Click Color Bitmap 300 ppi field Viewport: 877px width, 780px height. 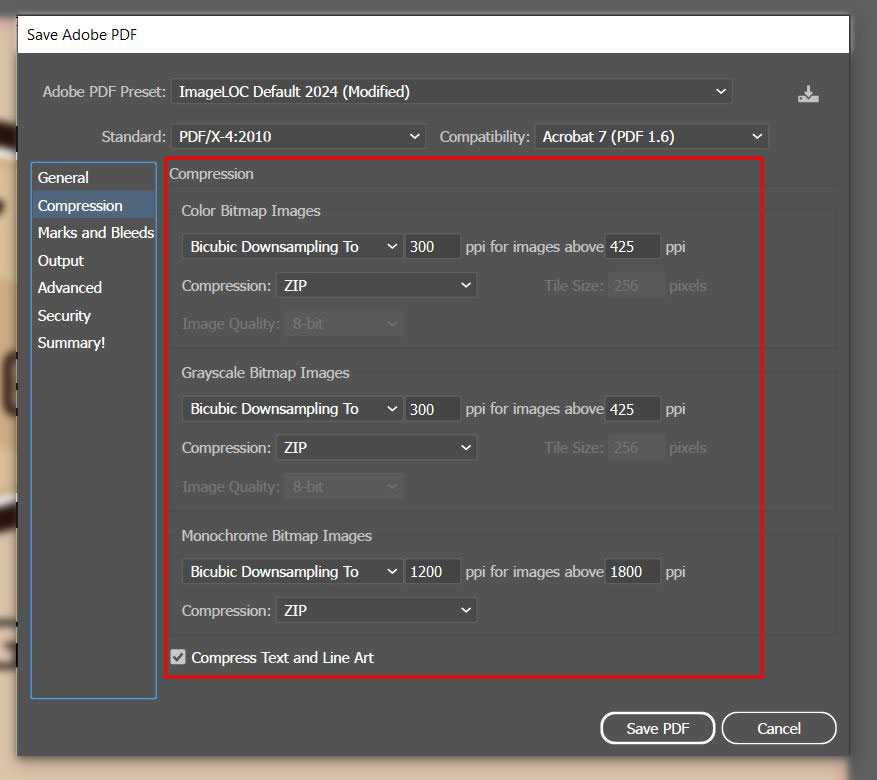(433, 247)
